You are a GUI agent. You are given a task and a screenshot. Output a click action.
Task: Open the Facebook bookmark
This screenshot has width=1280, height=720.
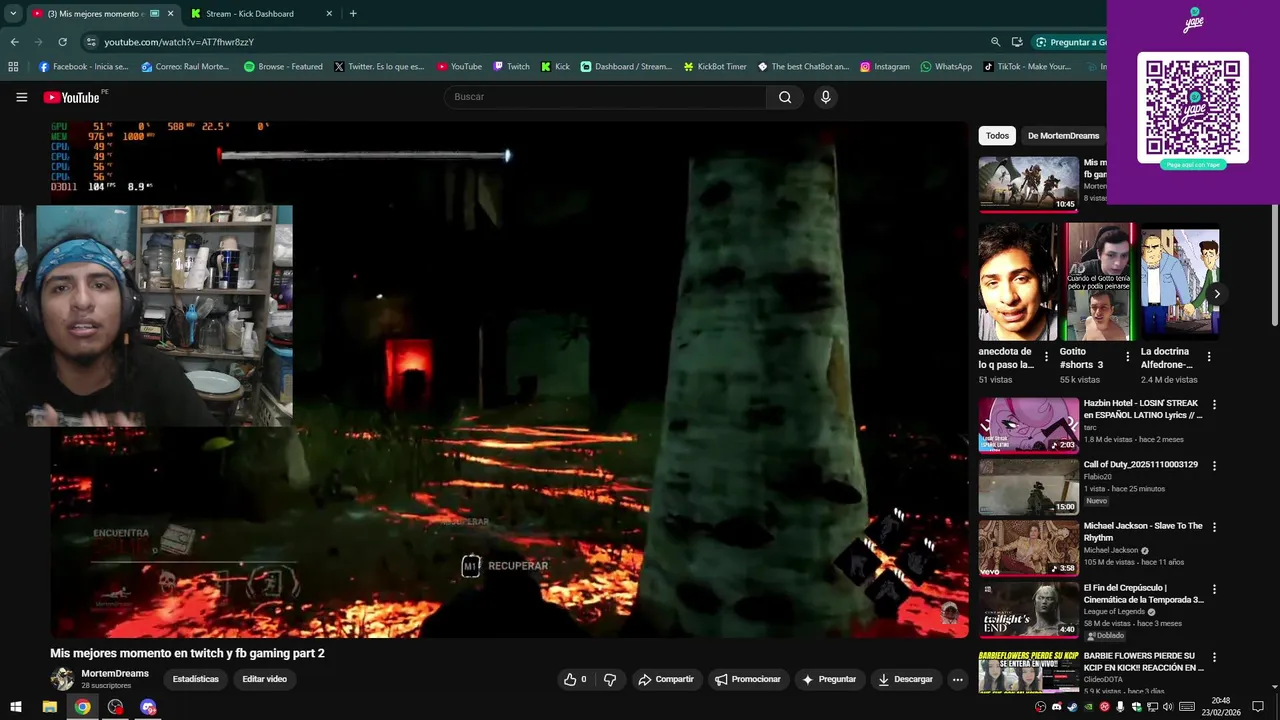coord(84,67)
